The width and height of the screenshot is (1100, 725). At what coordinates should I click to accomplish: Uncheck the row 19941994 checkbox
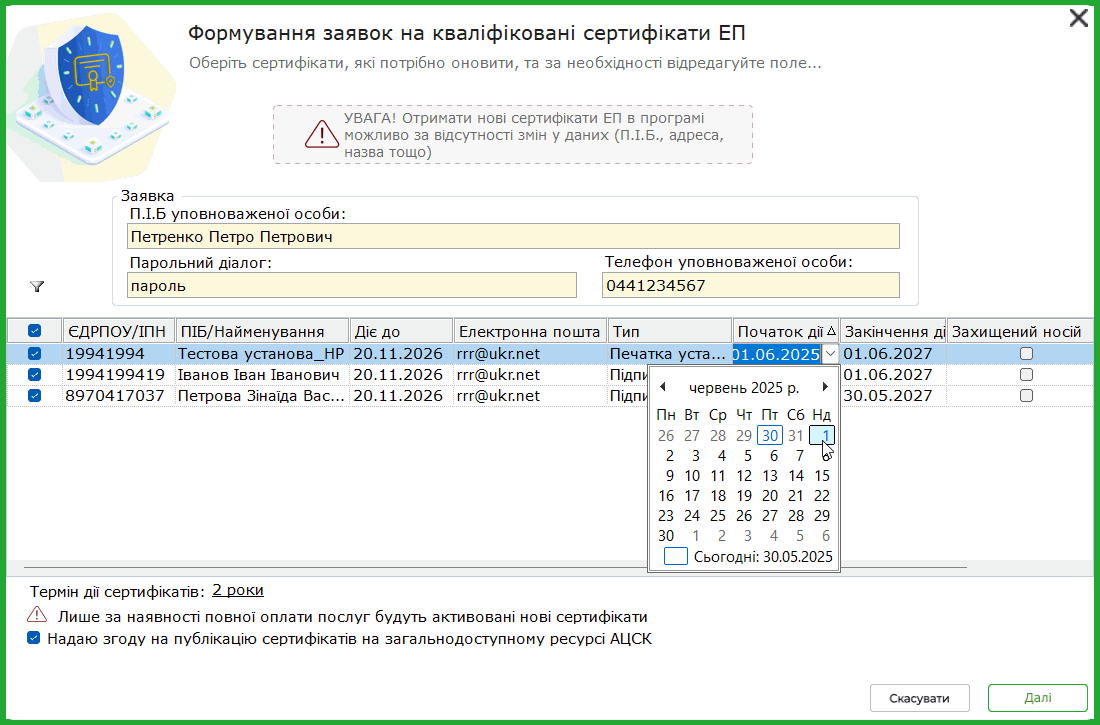pos(34,354)
